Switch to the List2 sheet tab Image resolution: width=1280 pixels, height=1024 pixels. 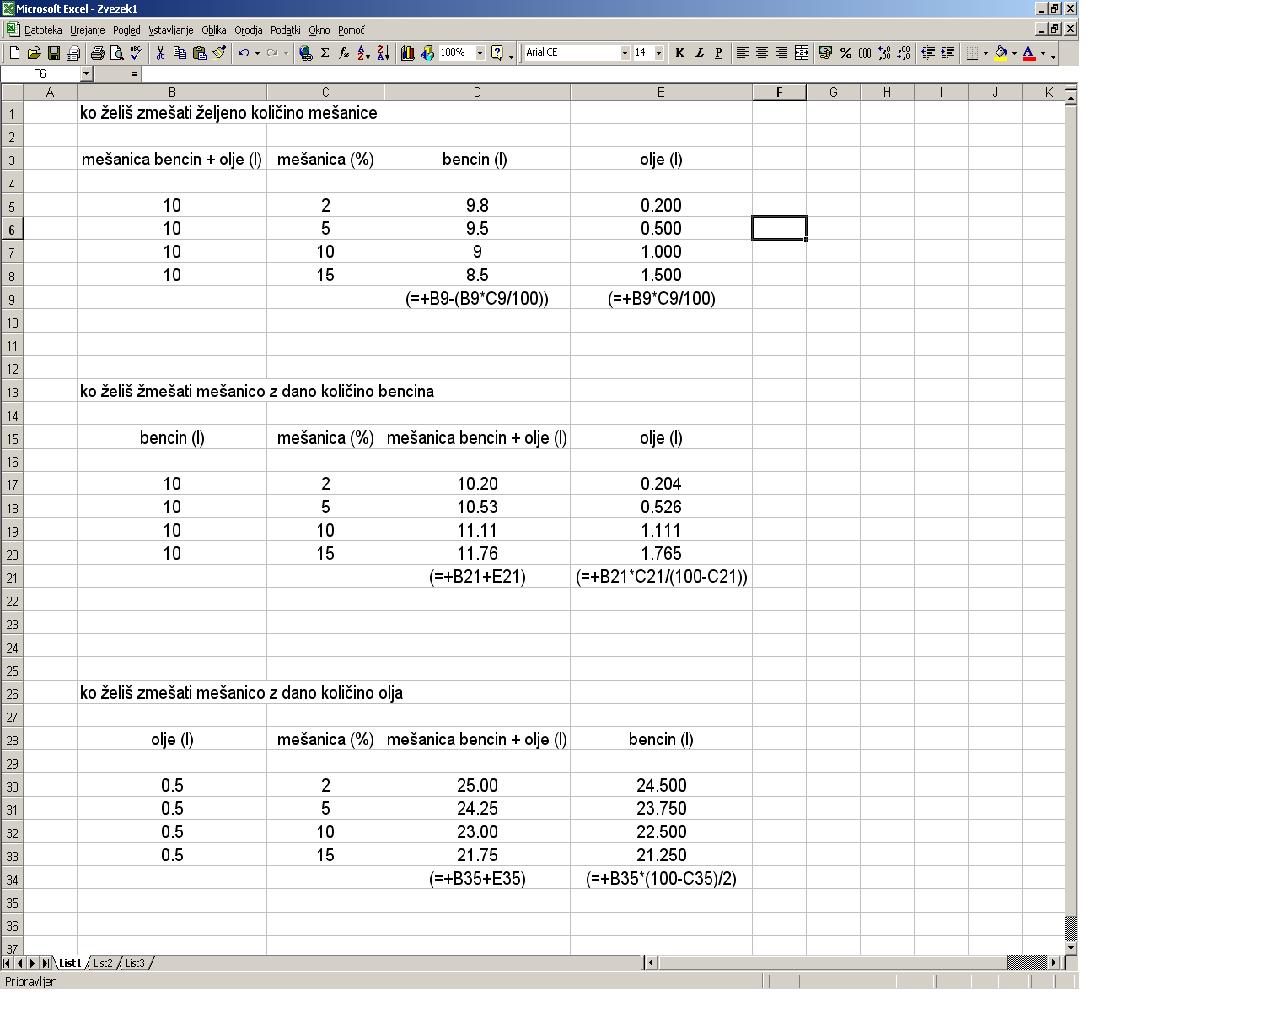point(102,963)
